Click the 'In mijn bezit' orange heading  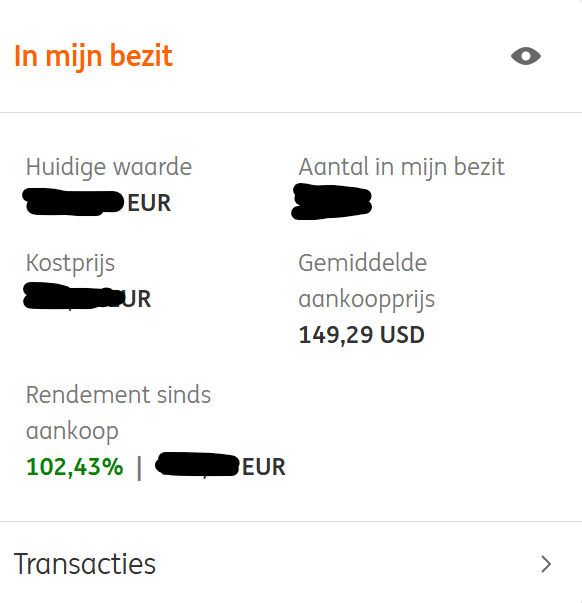pyautogui.click(x=93, y=56)
